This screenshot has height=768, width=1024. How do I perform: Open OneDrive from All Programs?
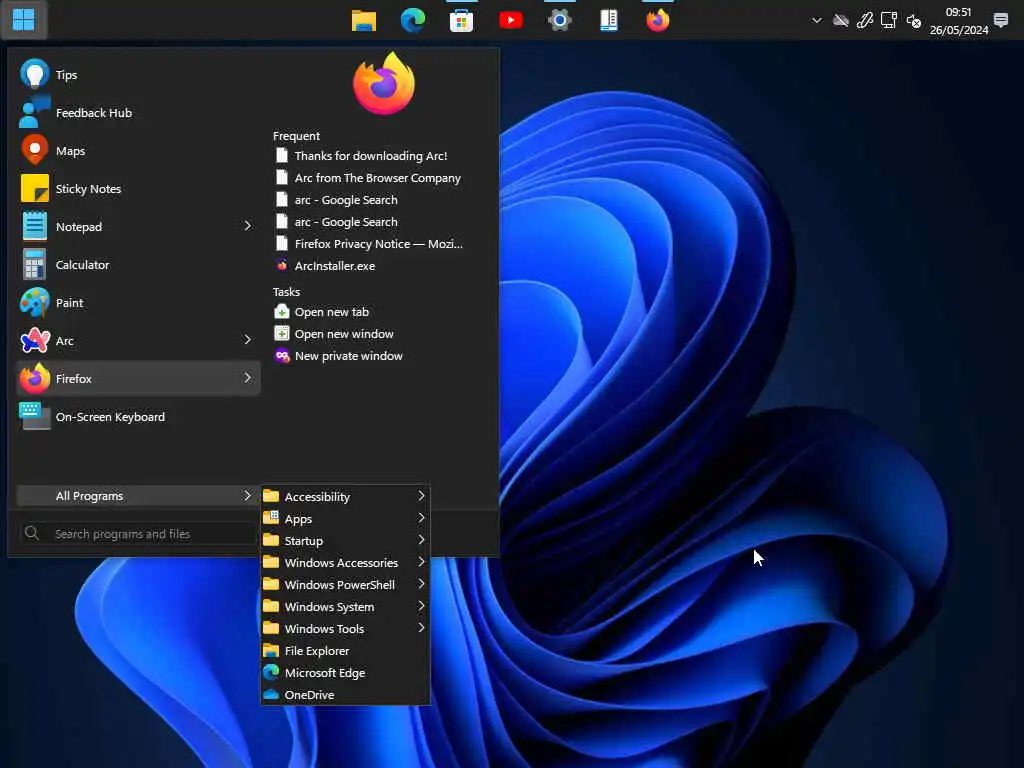click(x=345, y=695)
